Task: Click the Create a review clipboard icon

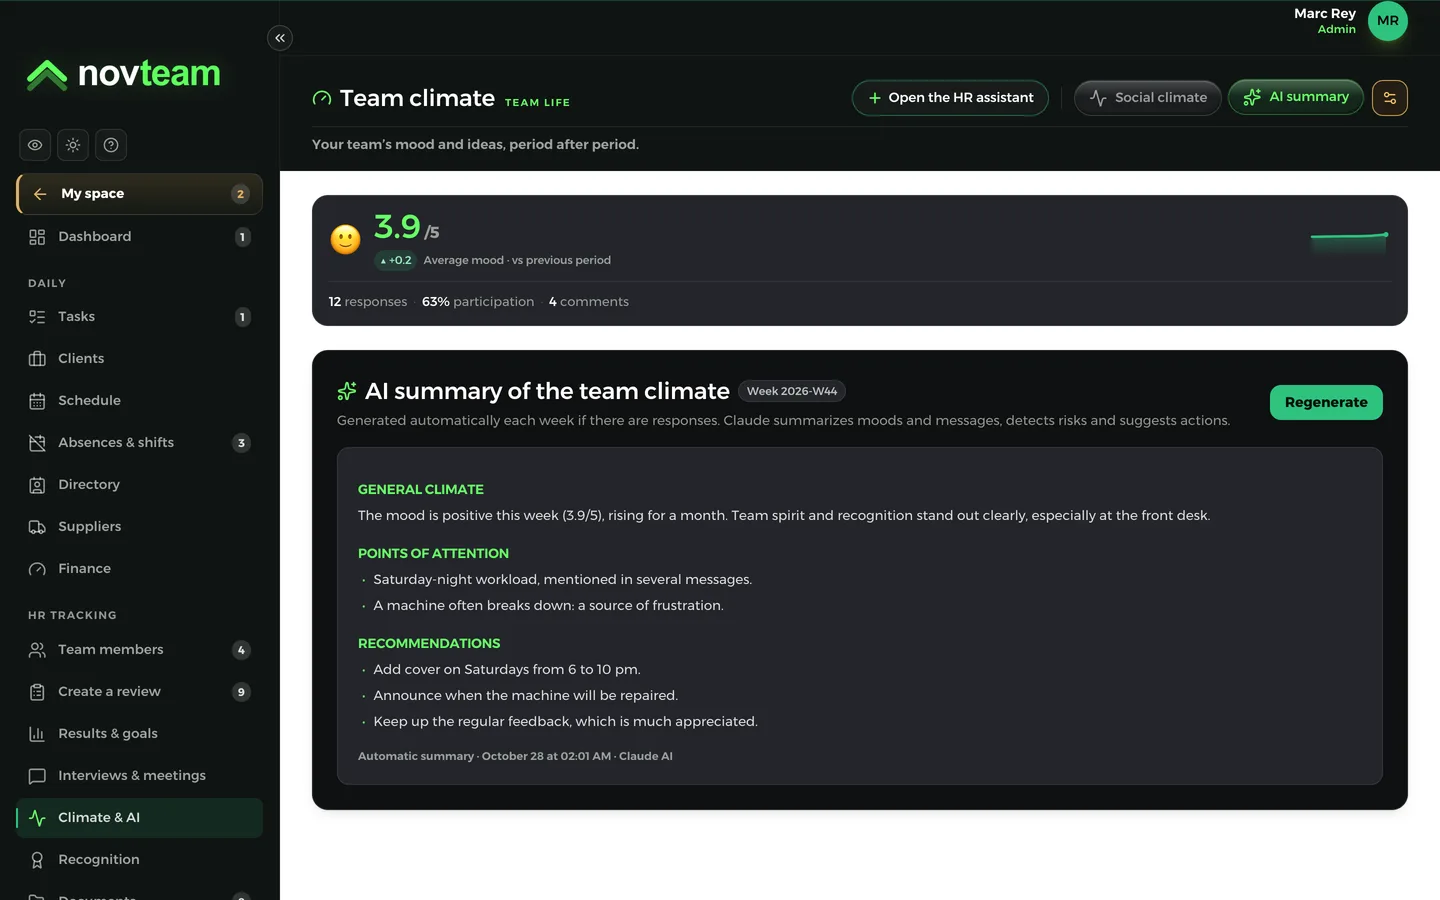Action: [x=37, y=692]
